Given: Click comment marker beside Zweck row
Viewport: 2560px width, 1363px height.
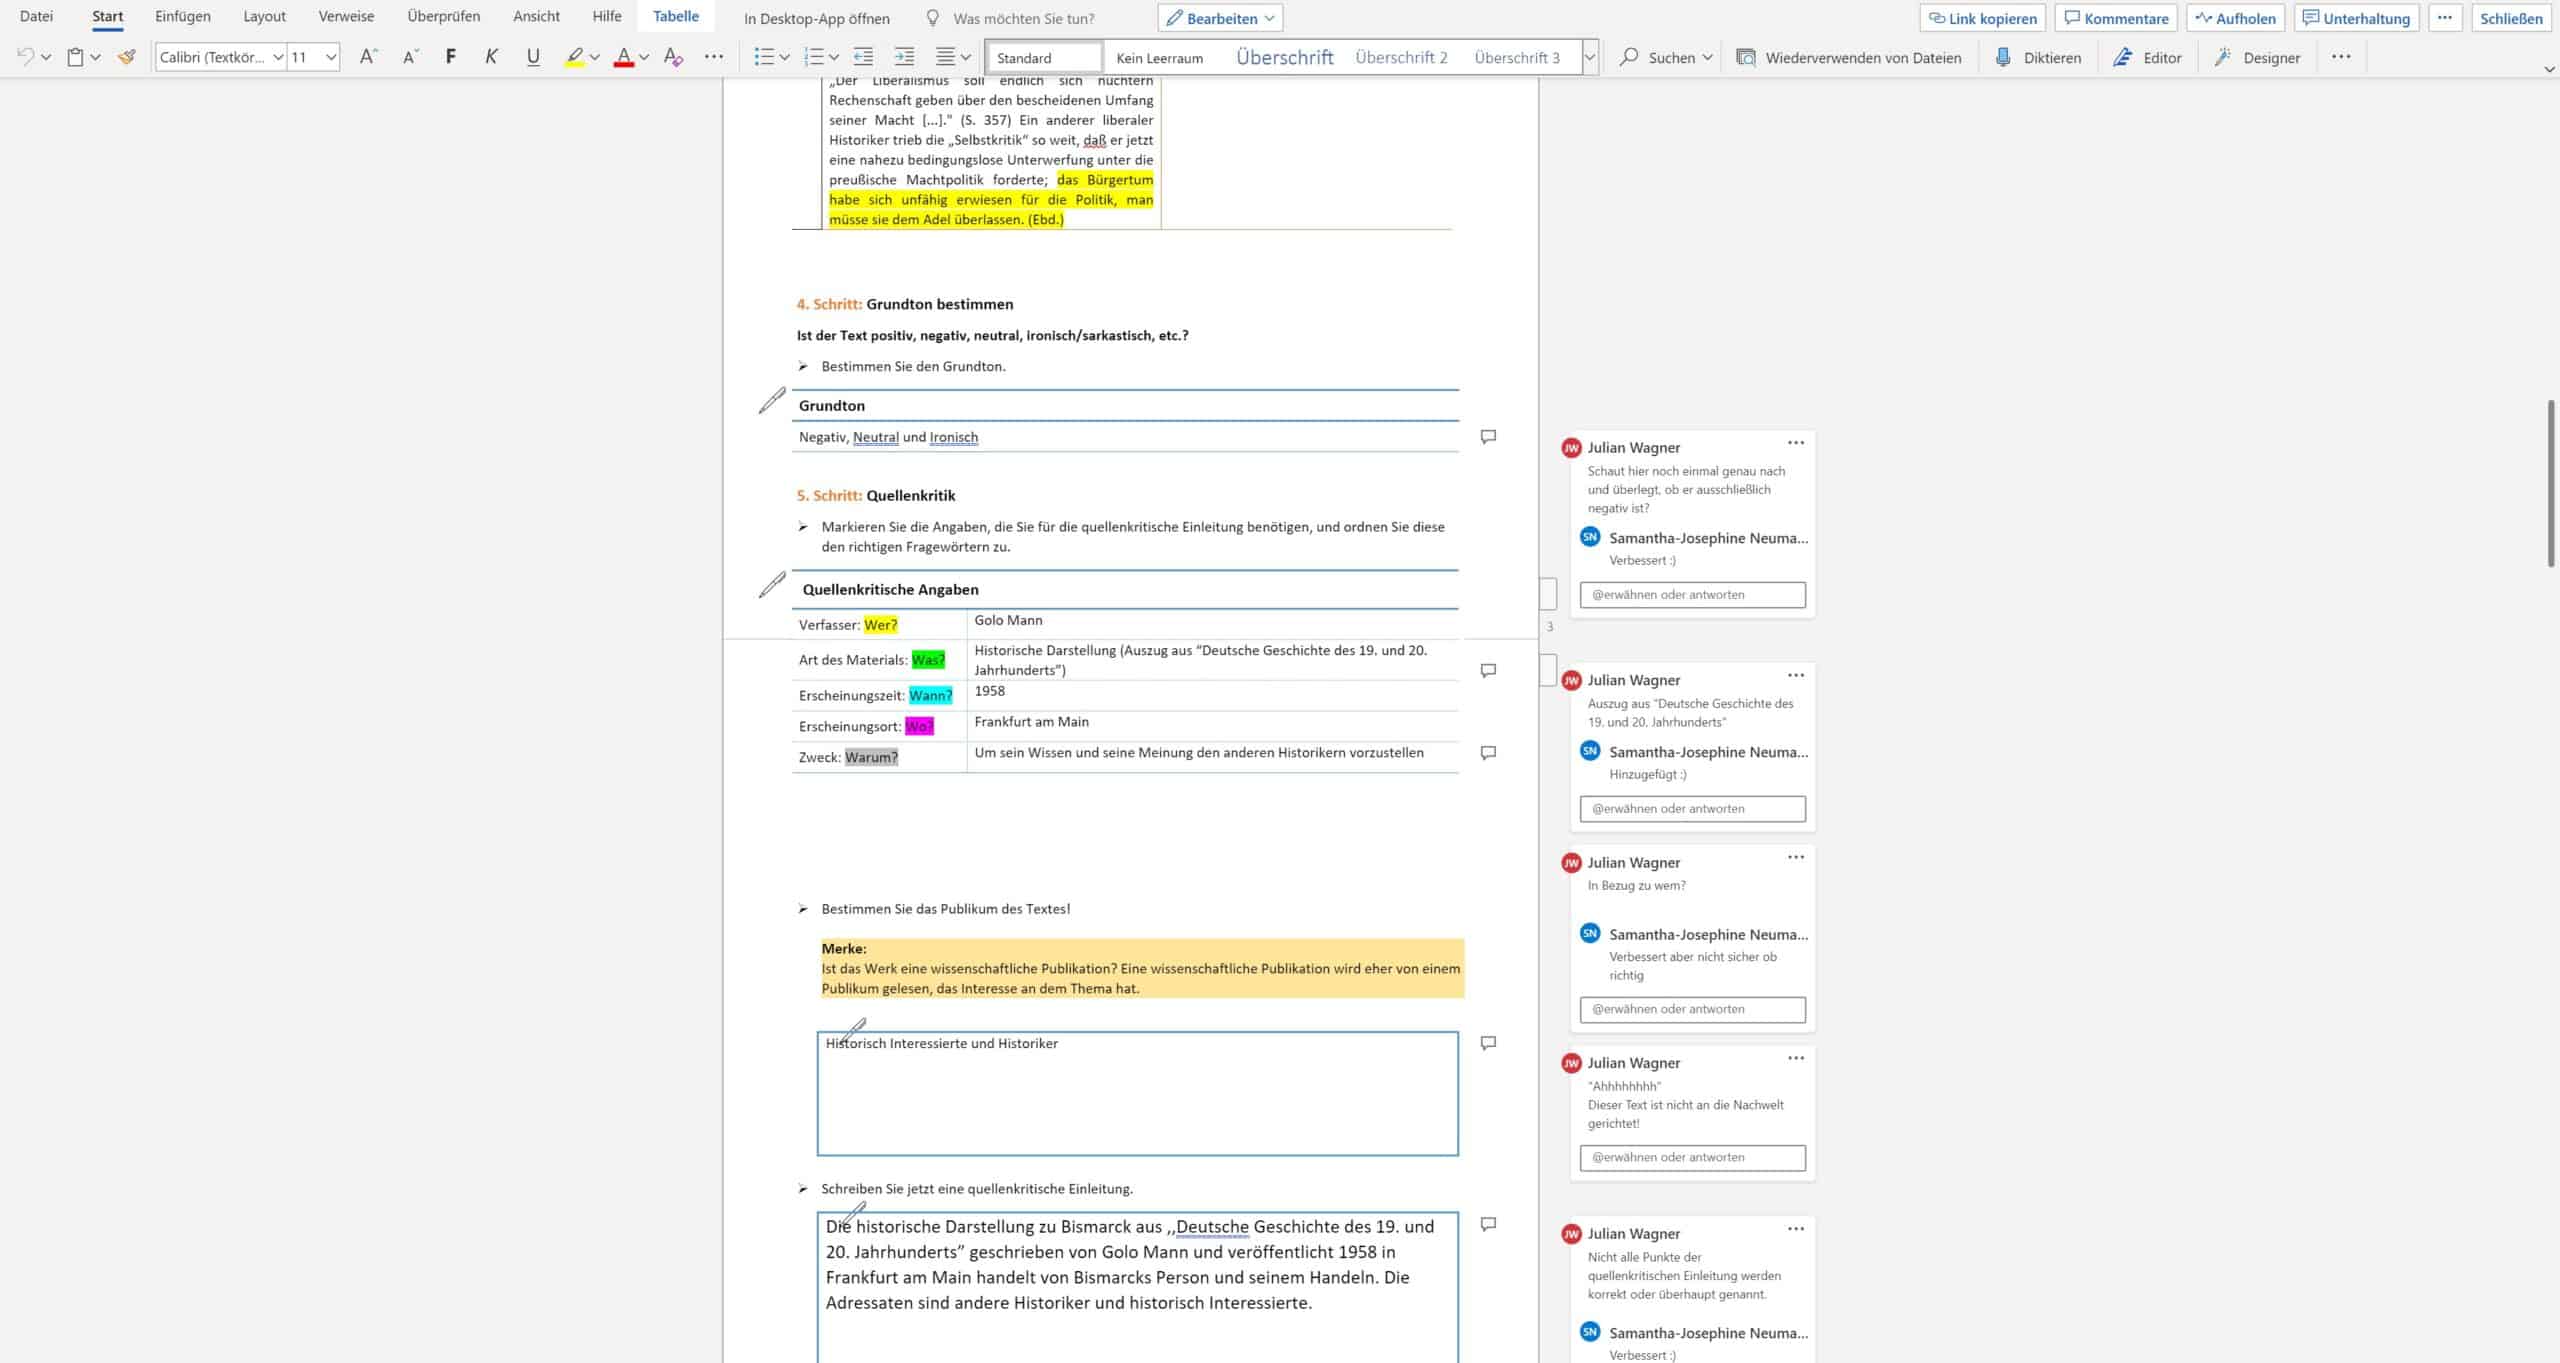Looking at the screenshot, I should click(x=1488, y=753).
